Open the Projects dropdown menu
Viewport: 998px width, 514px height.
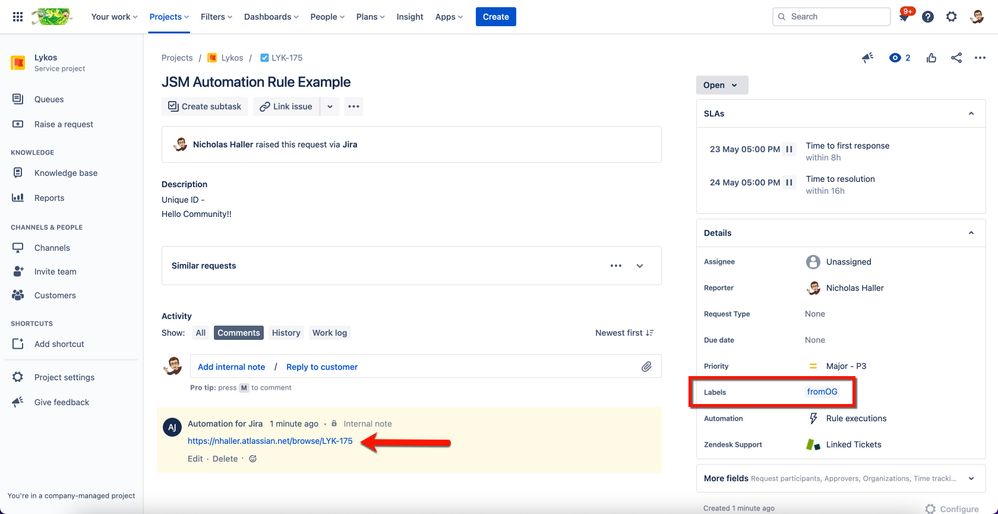point(169,17)
